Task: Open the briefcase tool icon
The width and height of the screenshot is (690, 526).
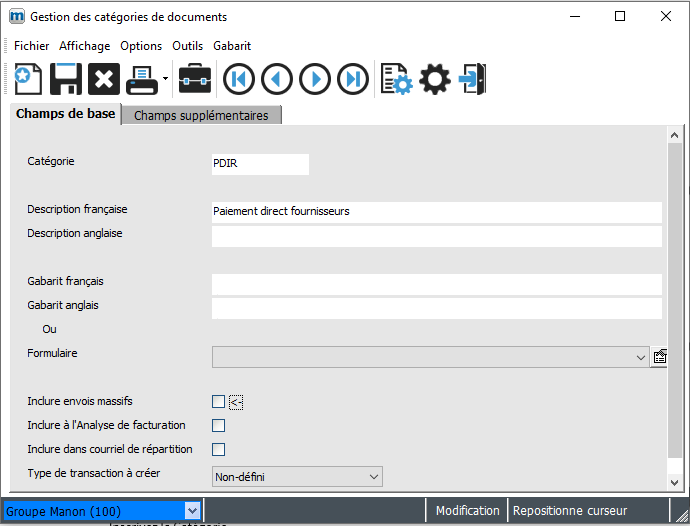Action: tap(195, 78)
